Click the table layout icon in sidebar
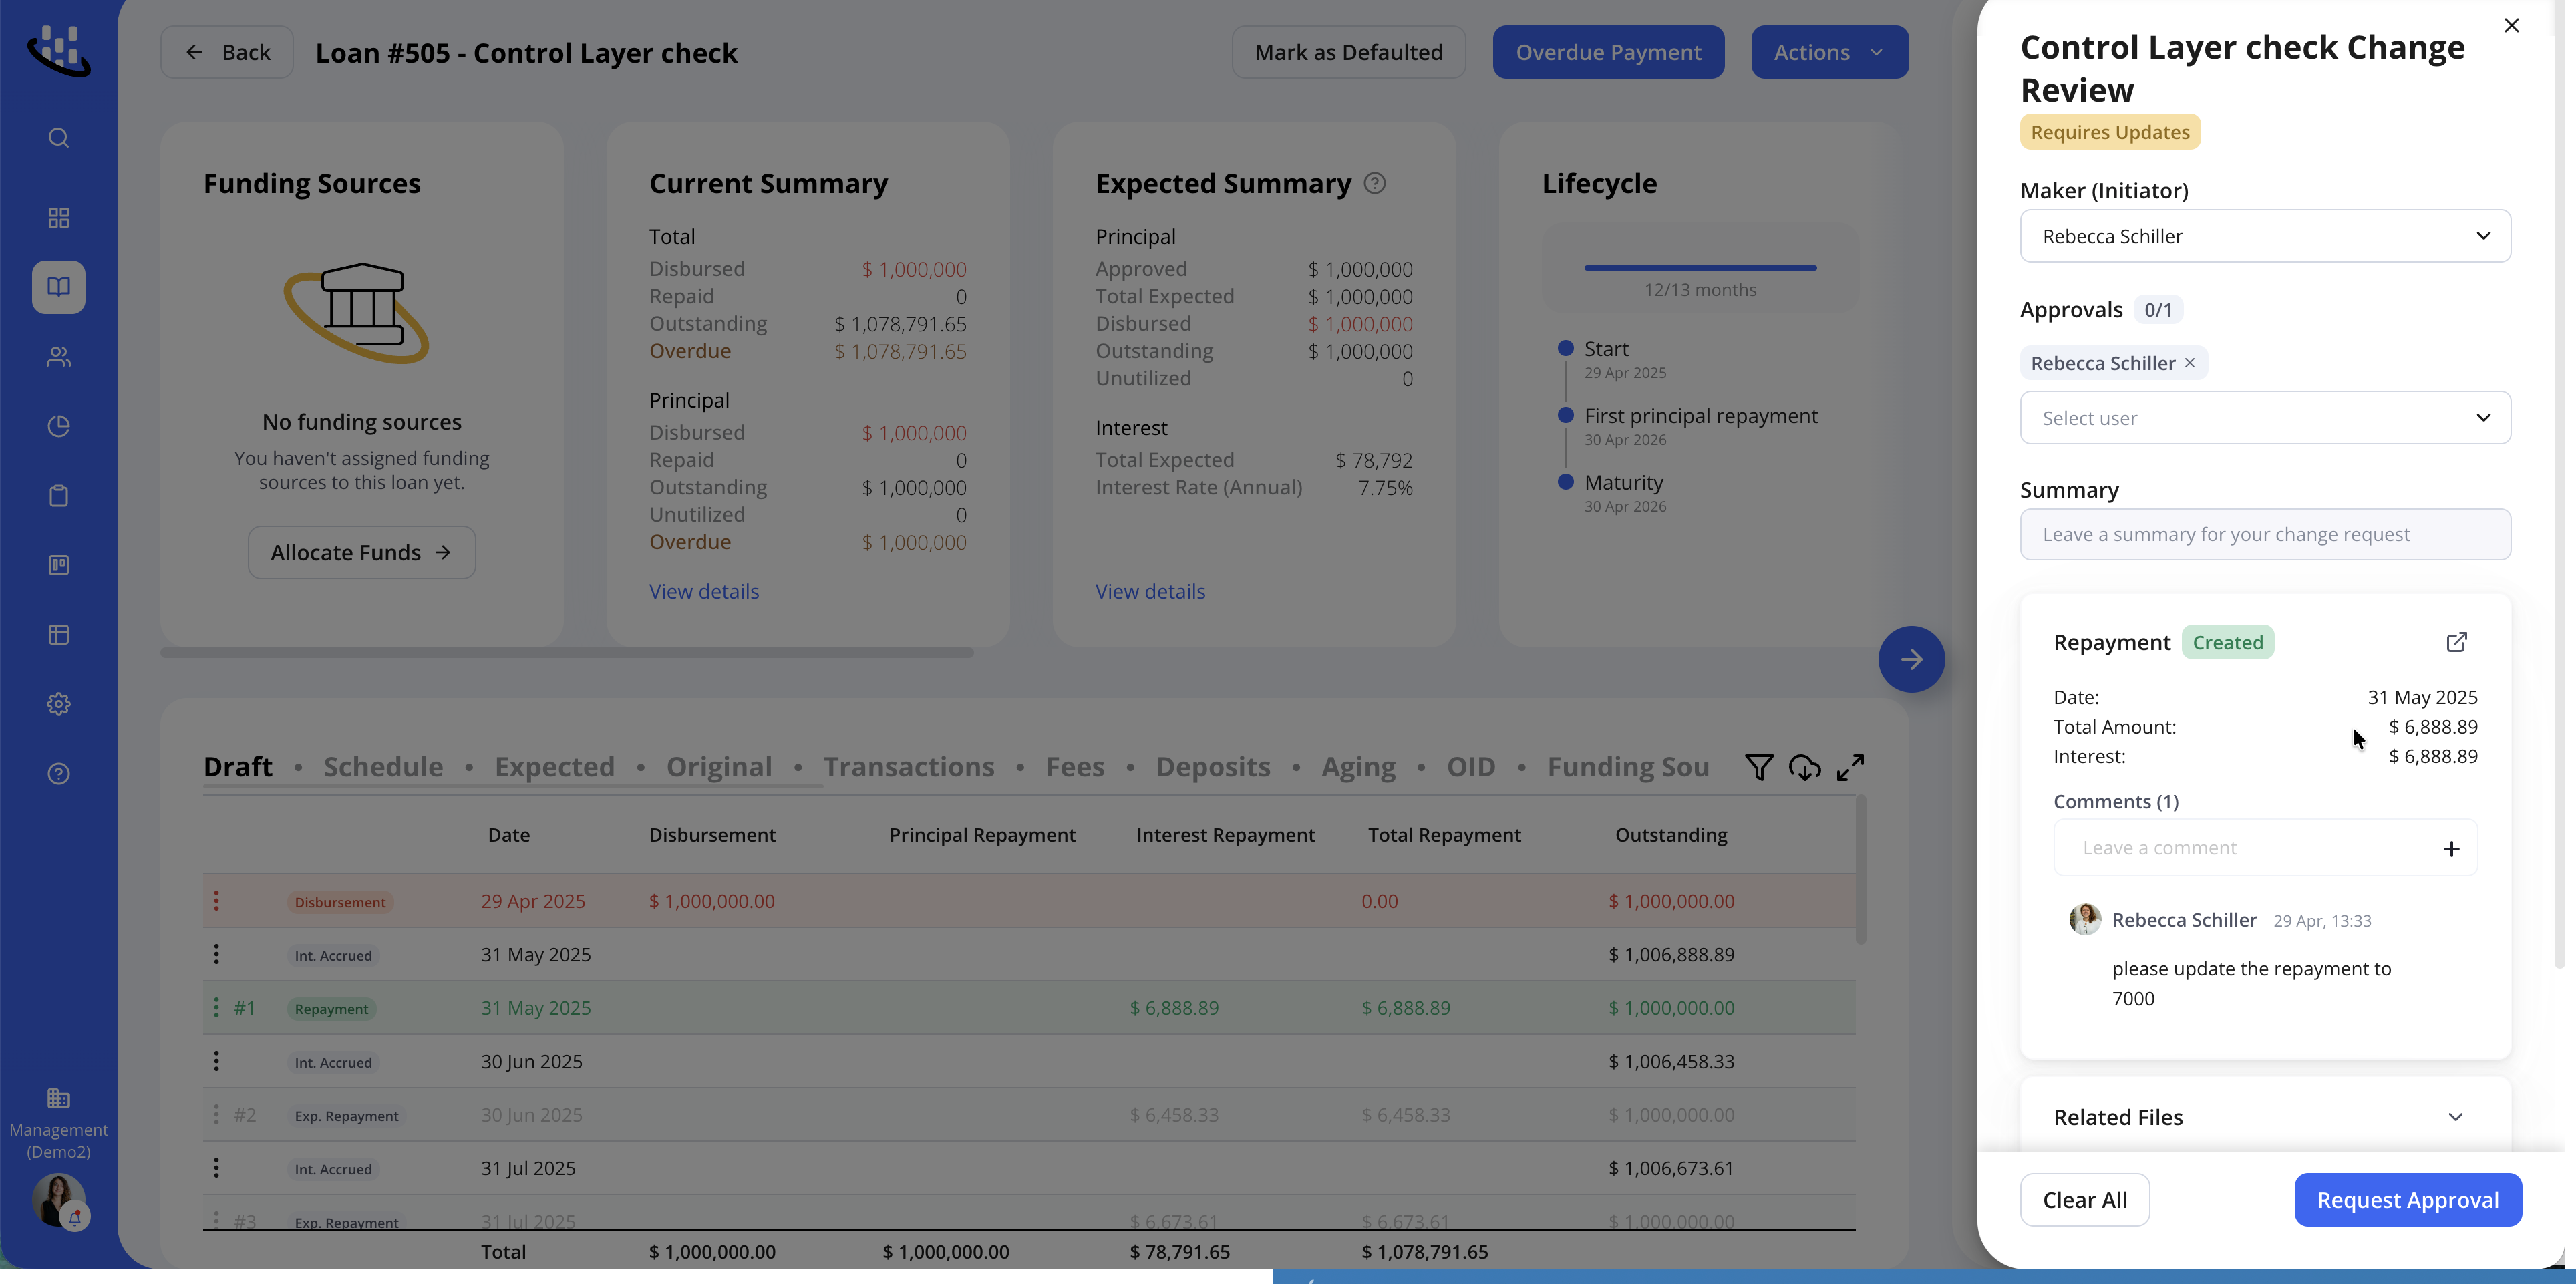 click(x=59, y=635)
